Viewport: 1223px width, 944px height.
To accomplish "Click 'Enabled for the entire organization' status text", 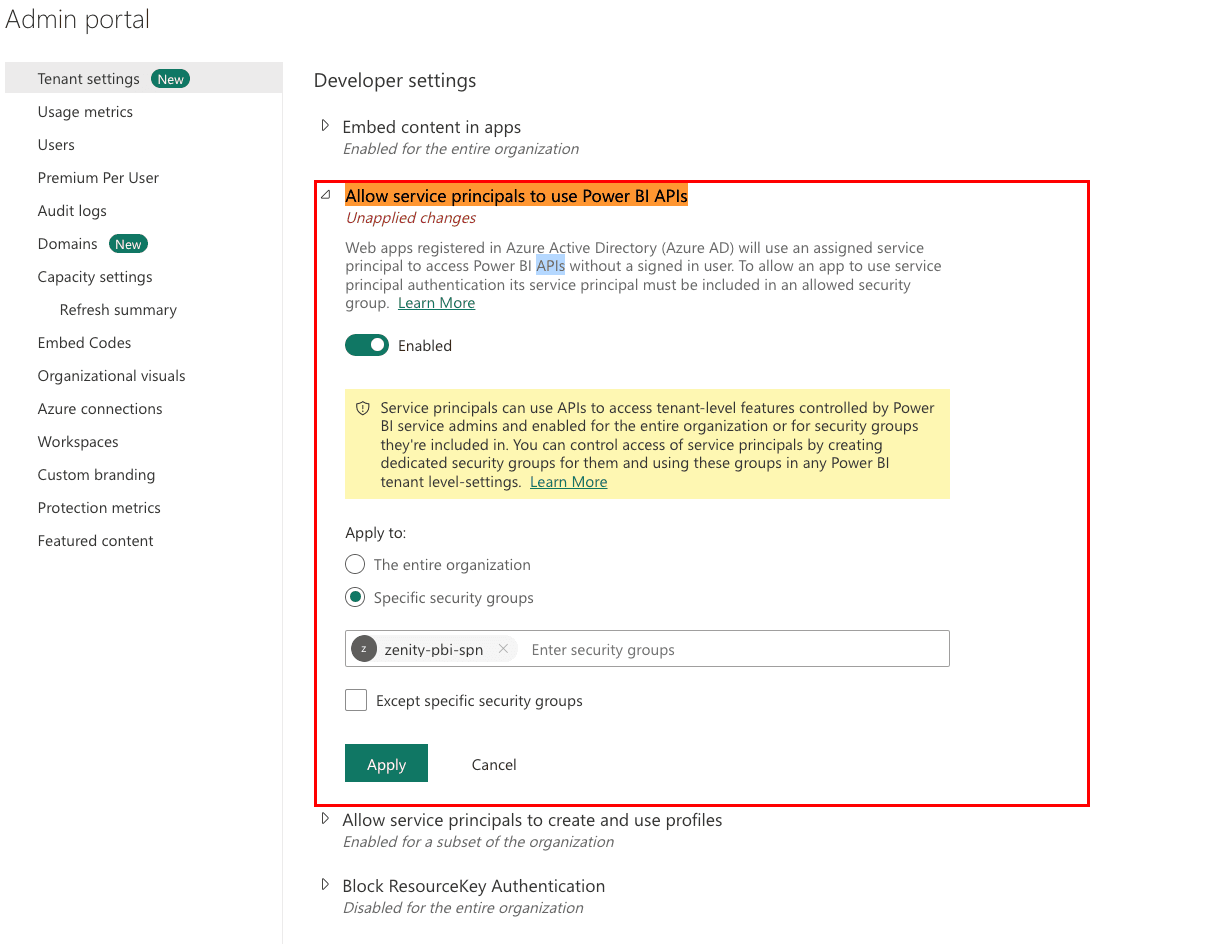I will (461, 149).
